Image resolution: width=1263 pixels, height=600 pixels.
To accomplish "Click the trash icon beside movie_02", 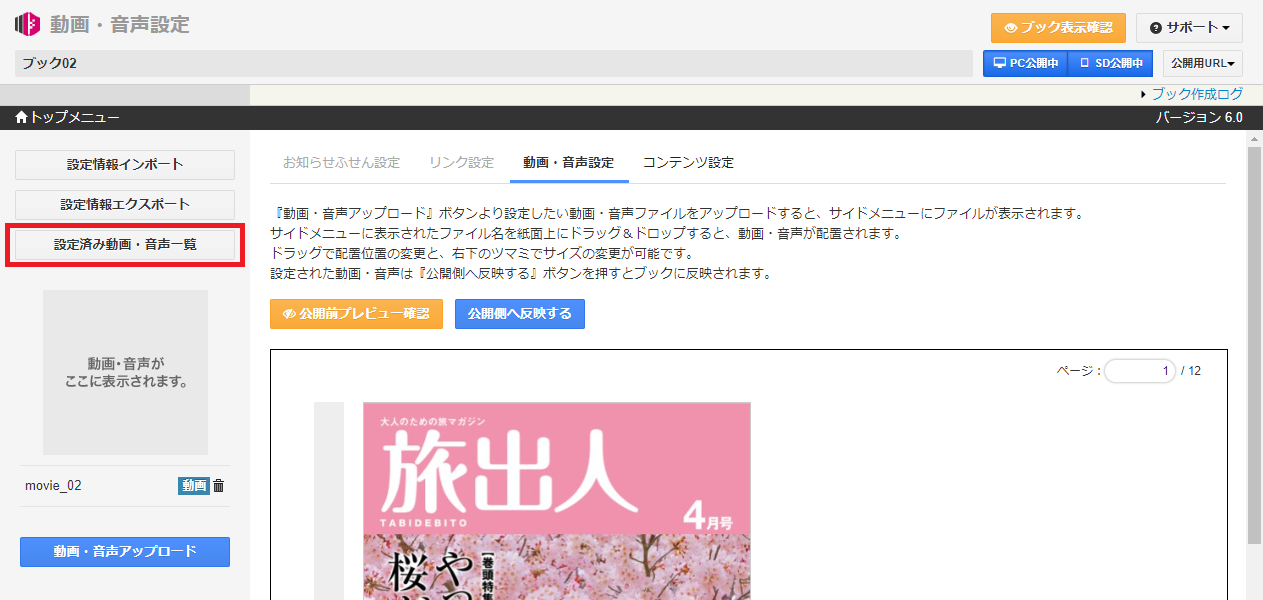I will (x=219, y=486).
